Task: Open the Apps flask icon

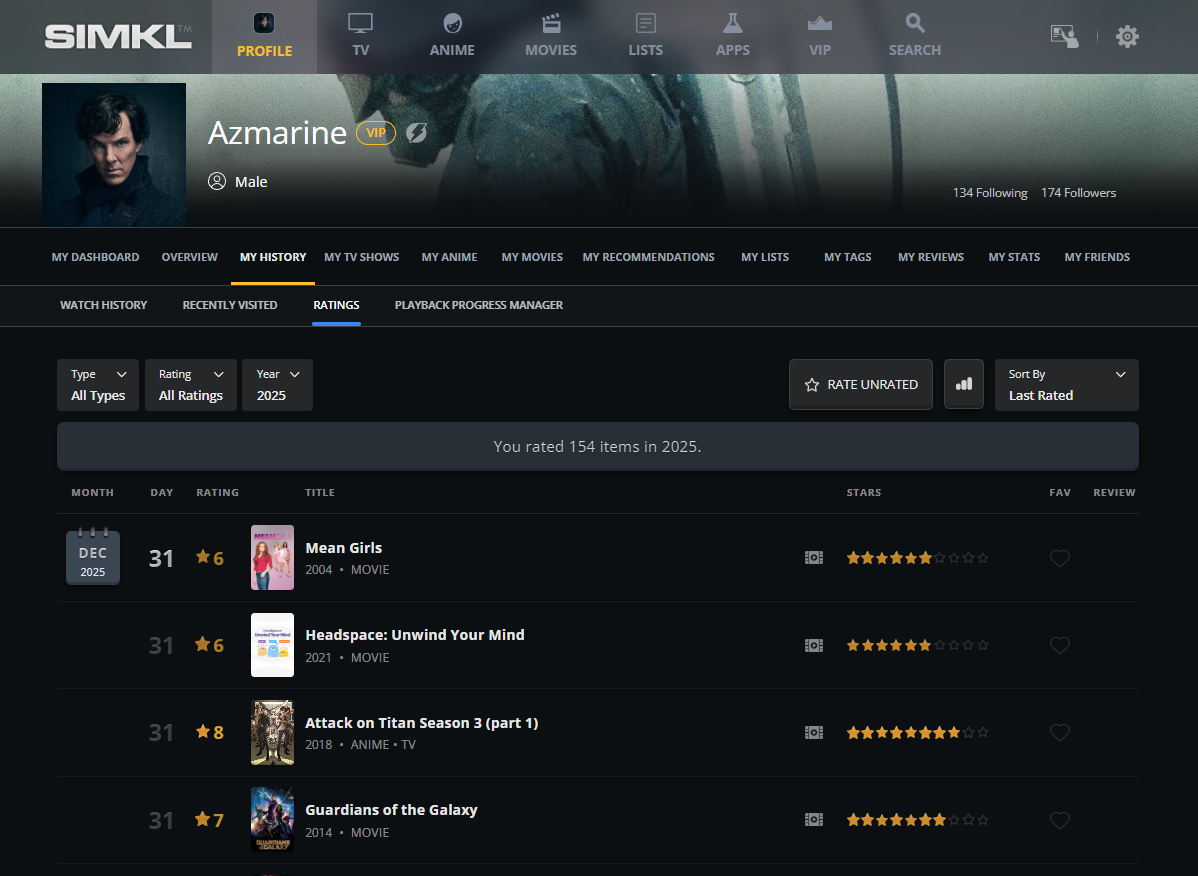Action: 732,24
